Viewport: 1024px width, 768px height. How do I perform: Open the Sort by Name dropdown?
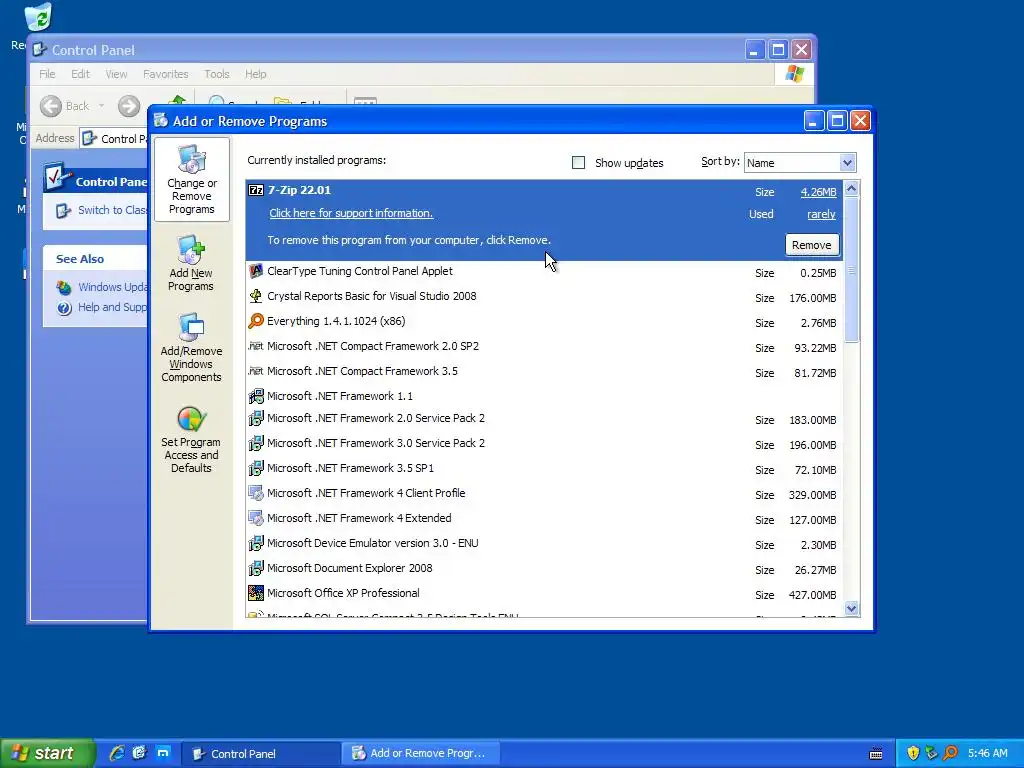(x=847, y=163)
